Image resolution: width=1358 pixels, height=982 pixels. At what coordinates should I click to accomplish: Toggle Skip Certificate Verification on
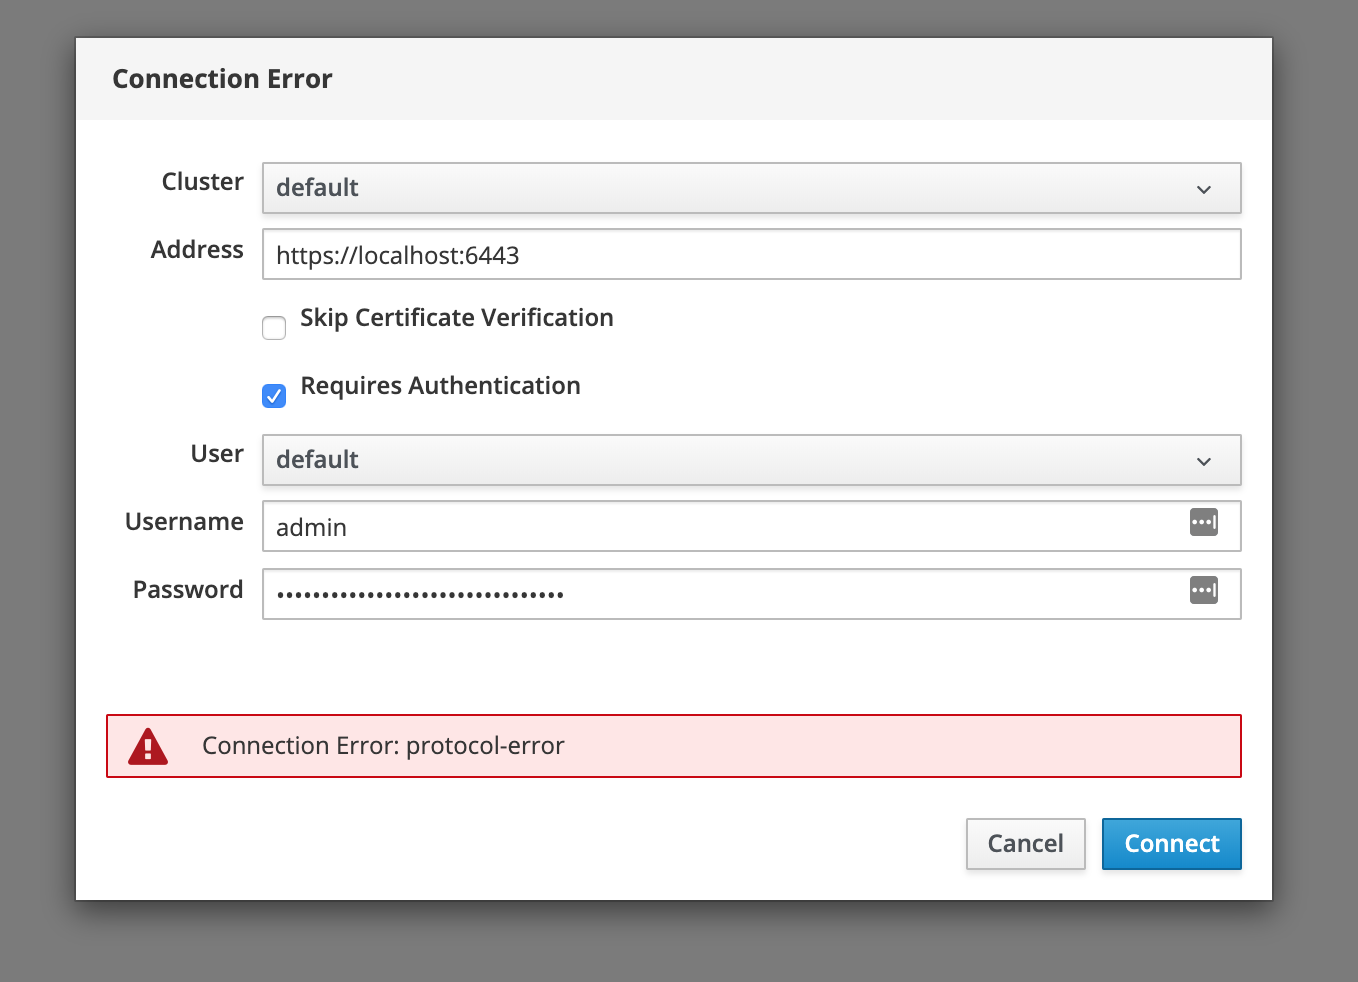[x=274, y=327]
